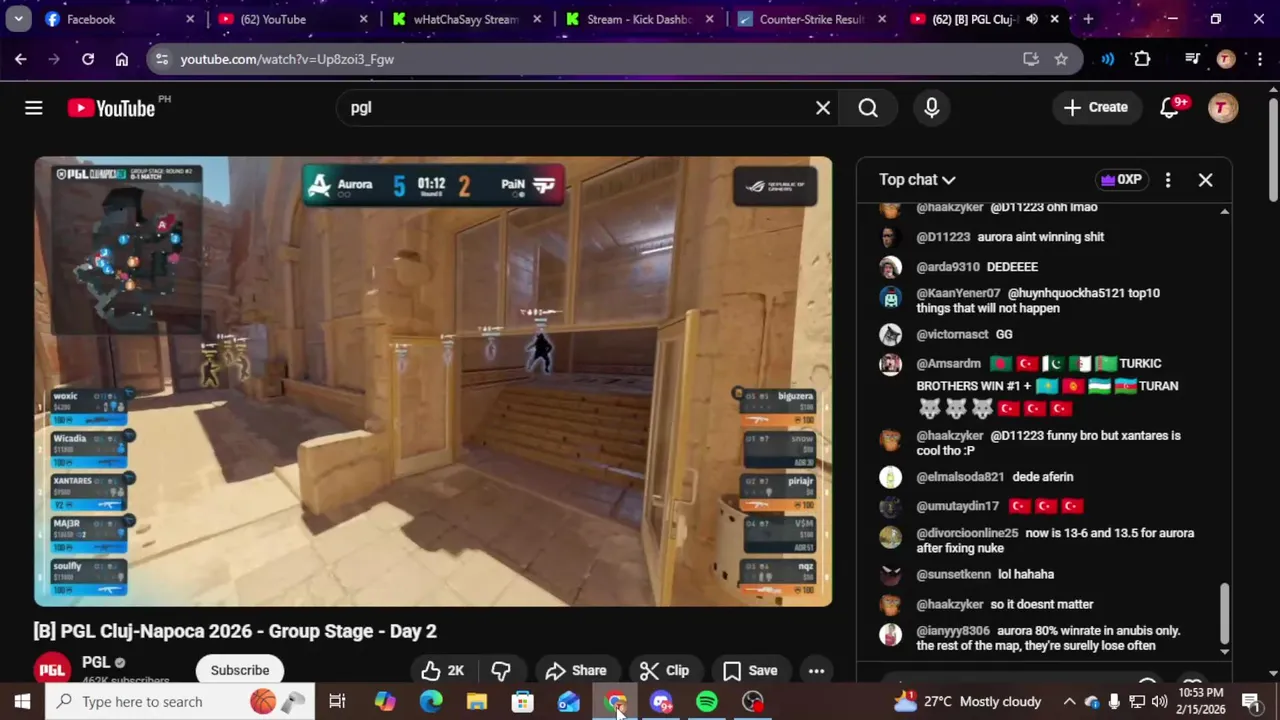The image size is (1280, 720).
Task: Open Task View on the taskbar
Action: [337, 702]
